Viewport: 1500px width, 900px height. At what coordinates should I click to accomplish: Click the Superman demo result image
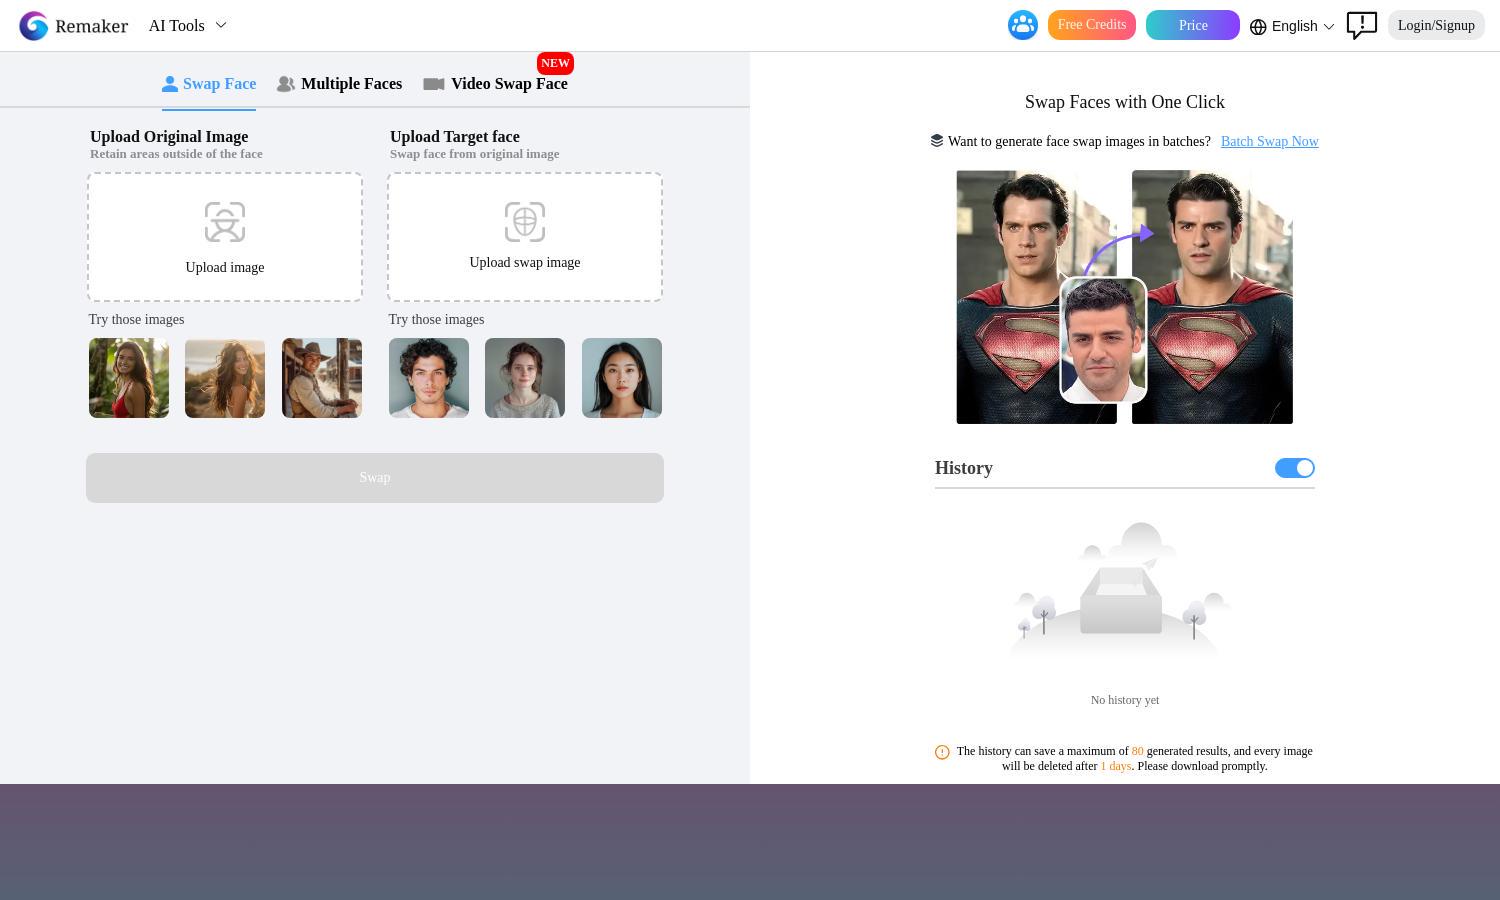tap(1212, 297)
